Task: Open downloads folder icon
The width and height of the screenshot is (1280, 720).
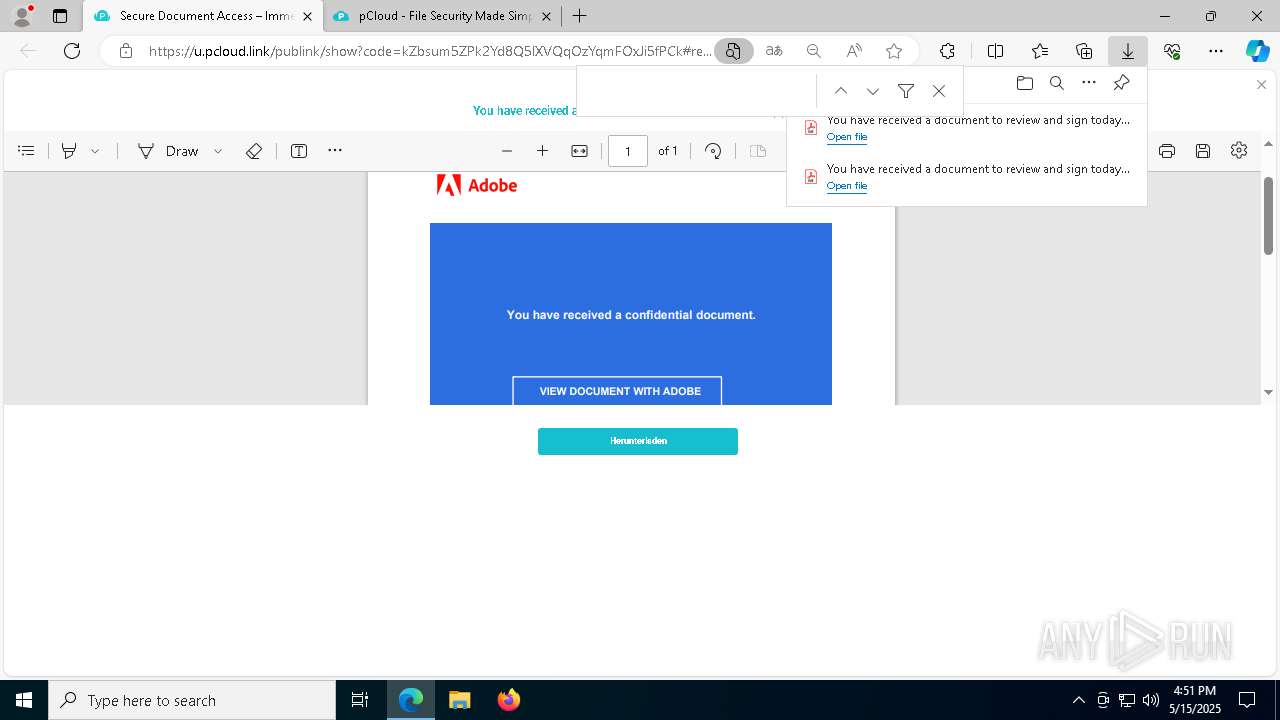Action: pyautogui.click(x=1024, y=83)
